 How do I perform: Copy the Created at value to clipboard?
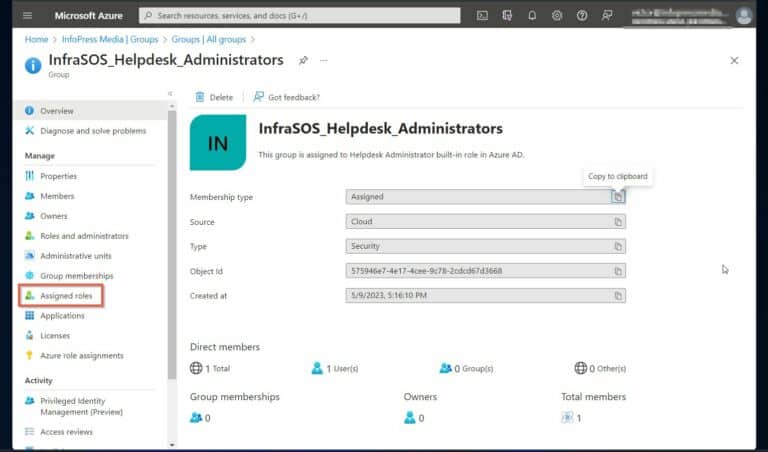tap(618, 296)
